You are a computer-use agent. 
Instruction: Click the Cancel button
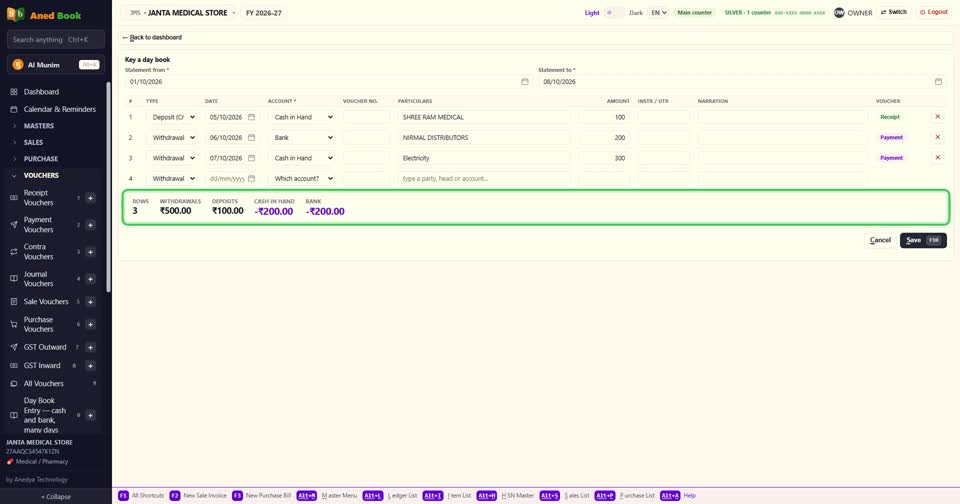click(x=880, y=240)
